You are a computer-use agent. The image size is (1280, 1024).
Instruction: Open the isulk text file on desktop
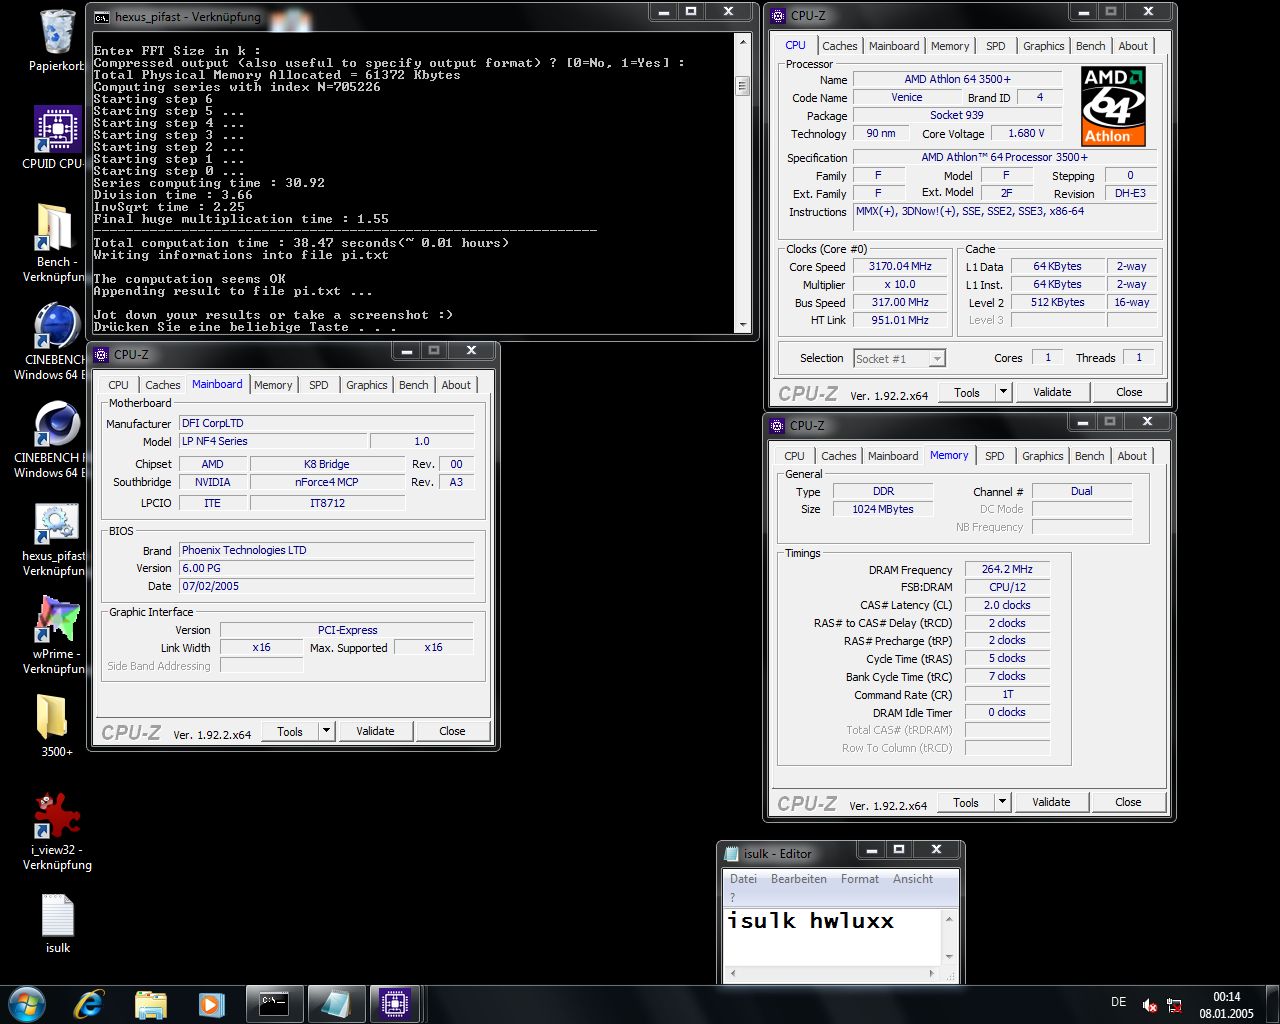click(57, 915)
